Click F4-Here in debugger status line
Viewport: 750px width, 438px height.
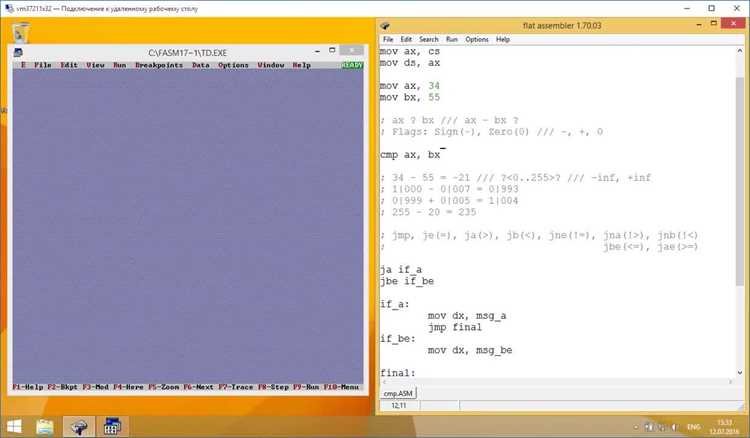coord(128,387)
